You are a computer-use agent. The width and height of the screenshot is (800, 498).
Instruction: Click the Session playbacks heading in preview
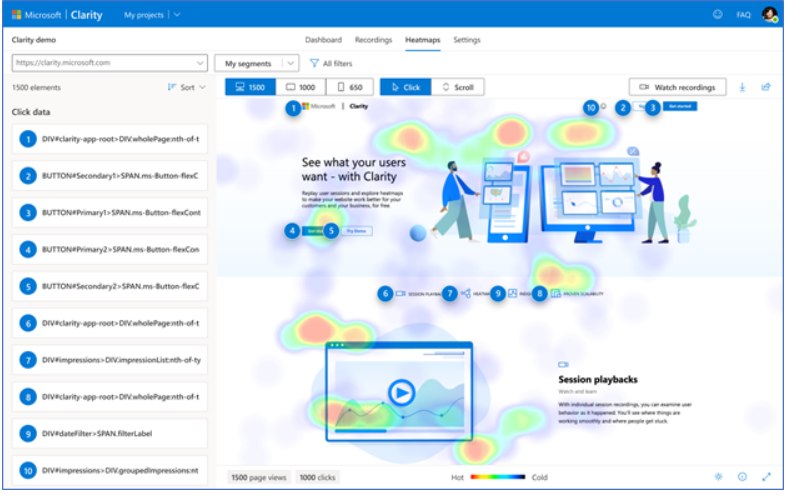(597, 379)
